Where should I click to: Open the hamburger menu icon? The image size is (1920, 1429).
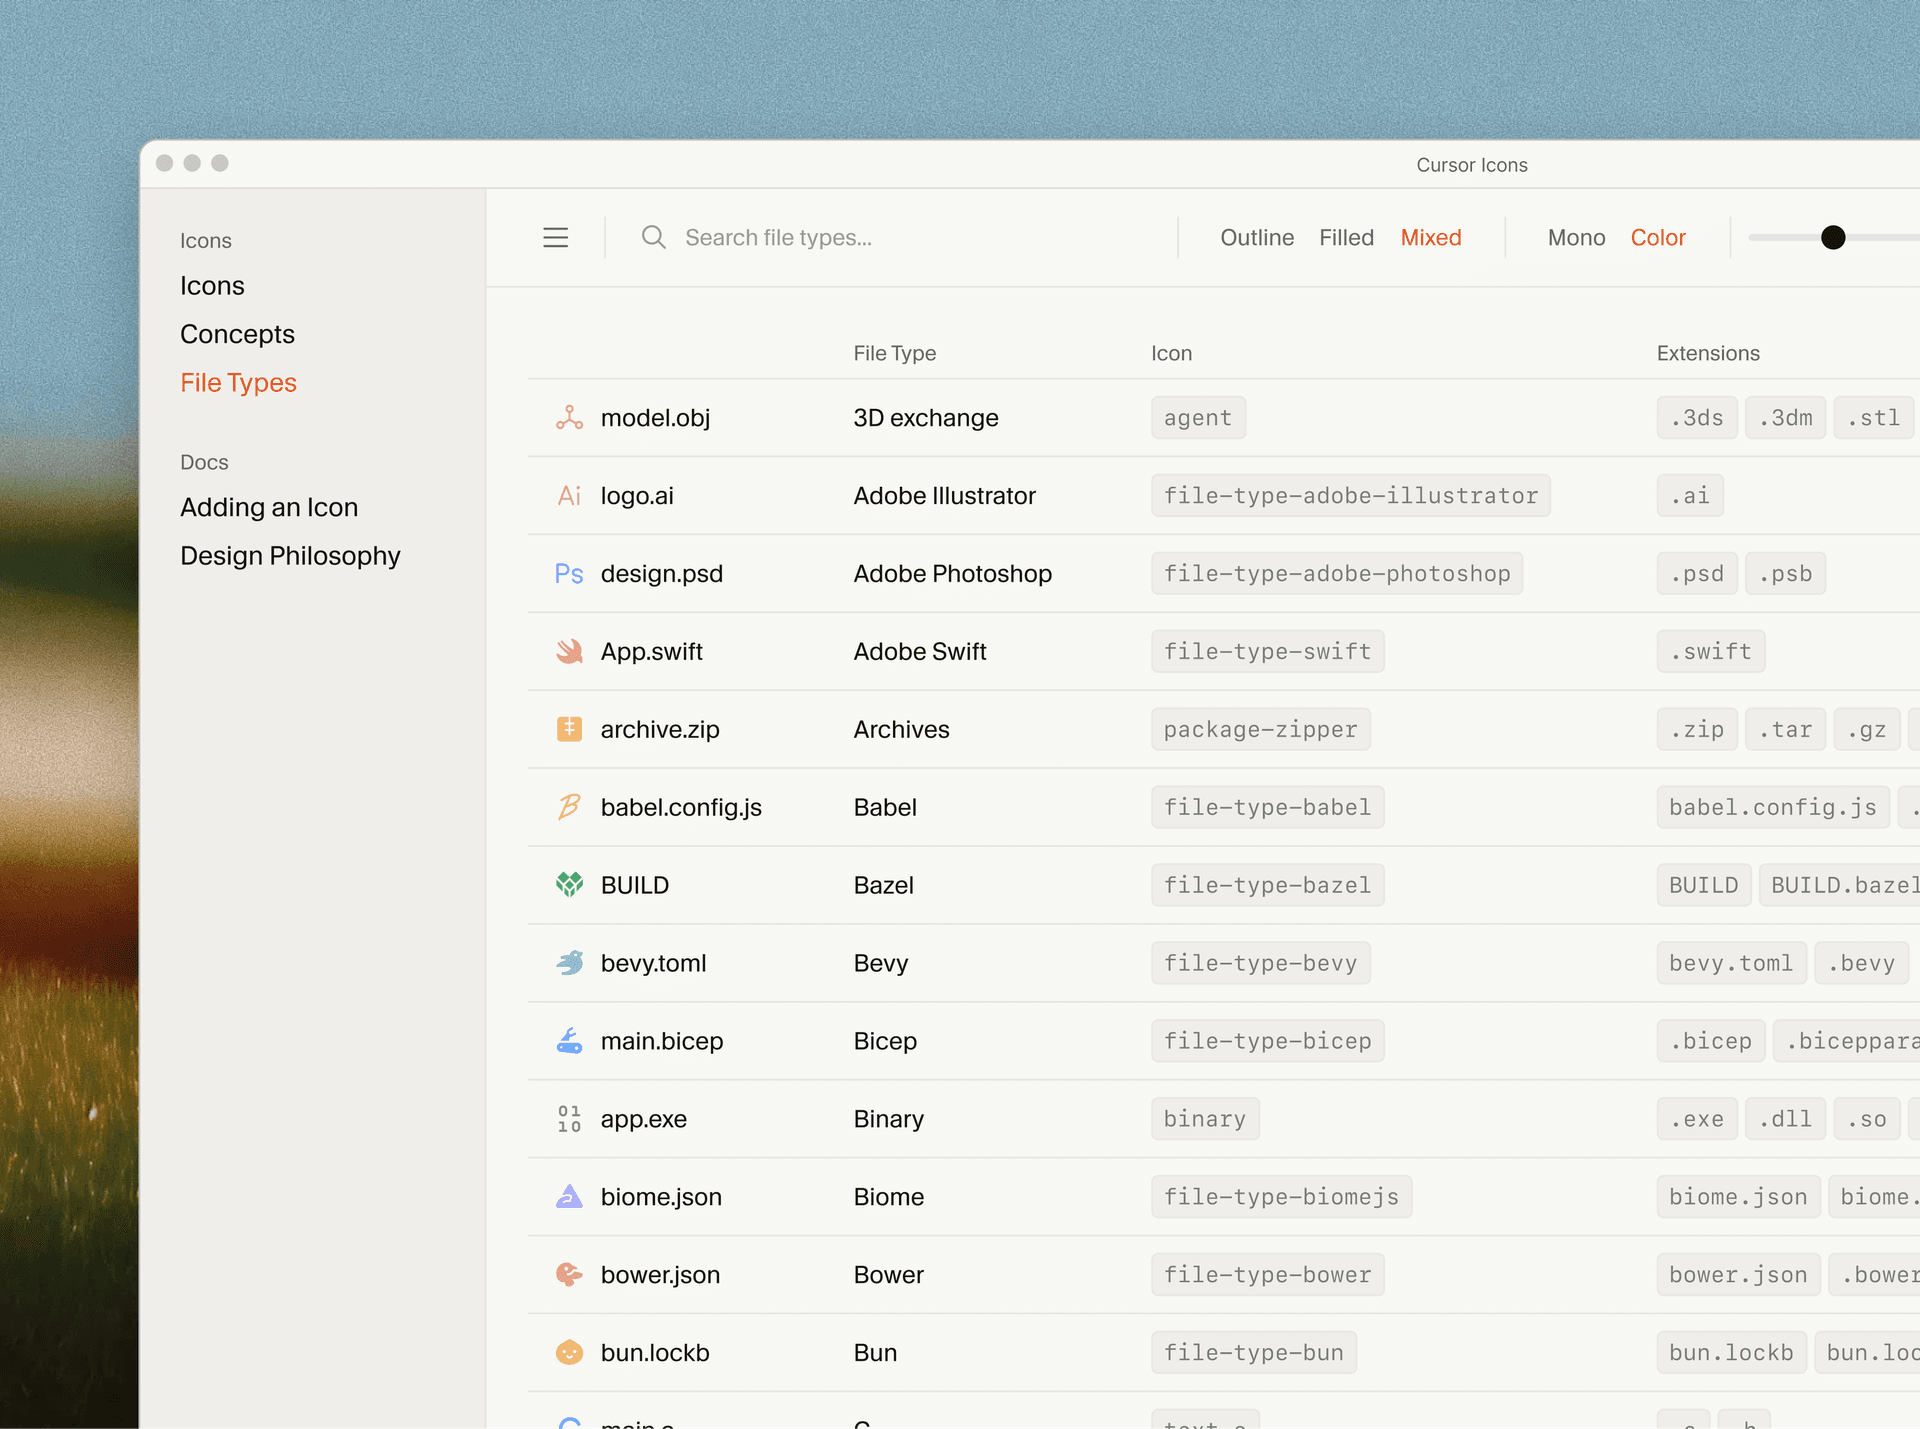coord(556,238)
